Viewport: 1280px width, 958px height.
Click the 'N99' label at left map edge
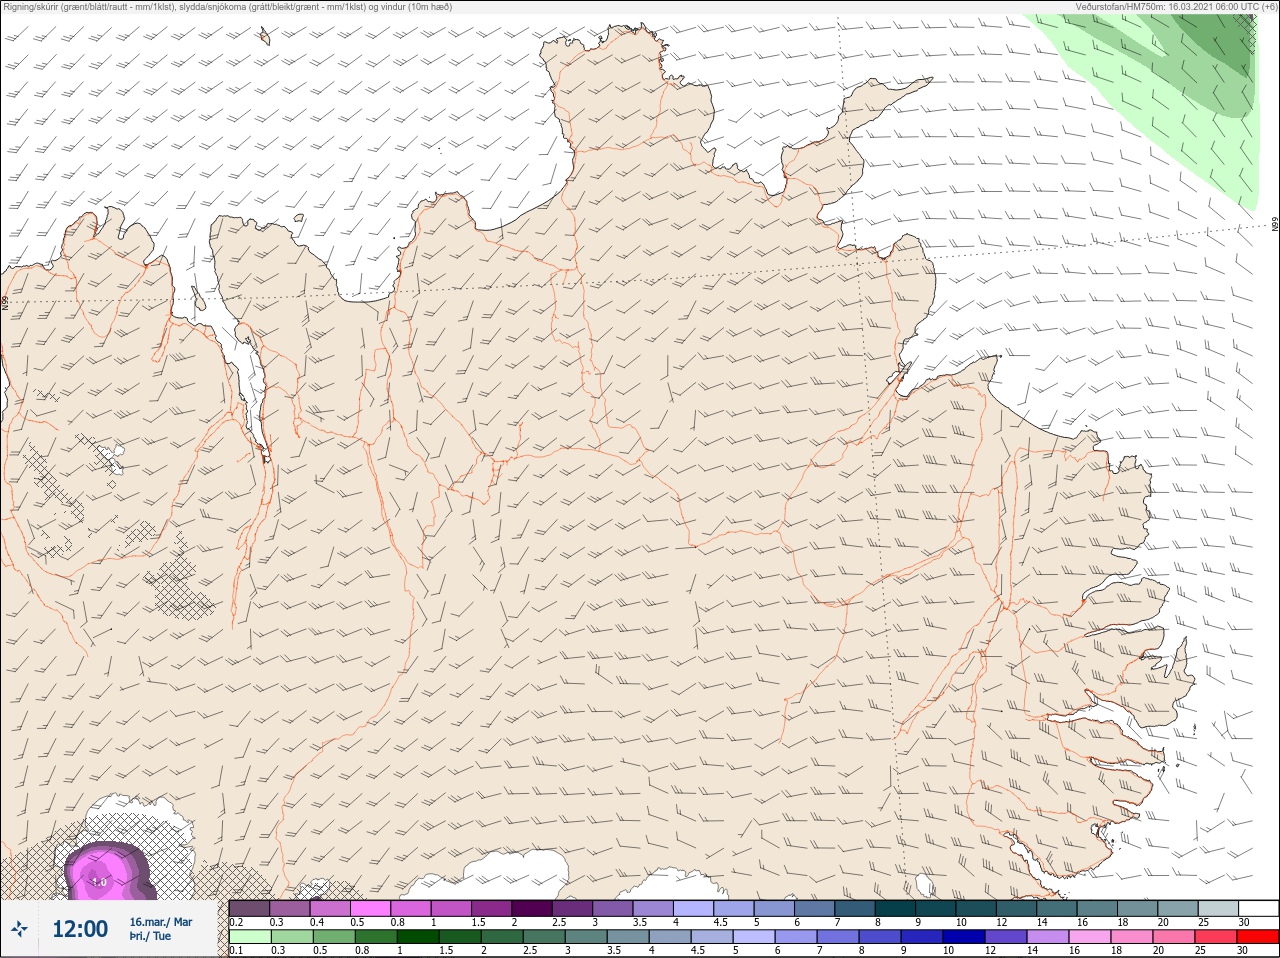click(x=5, y=302)
